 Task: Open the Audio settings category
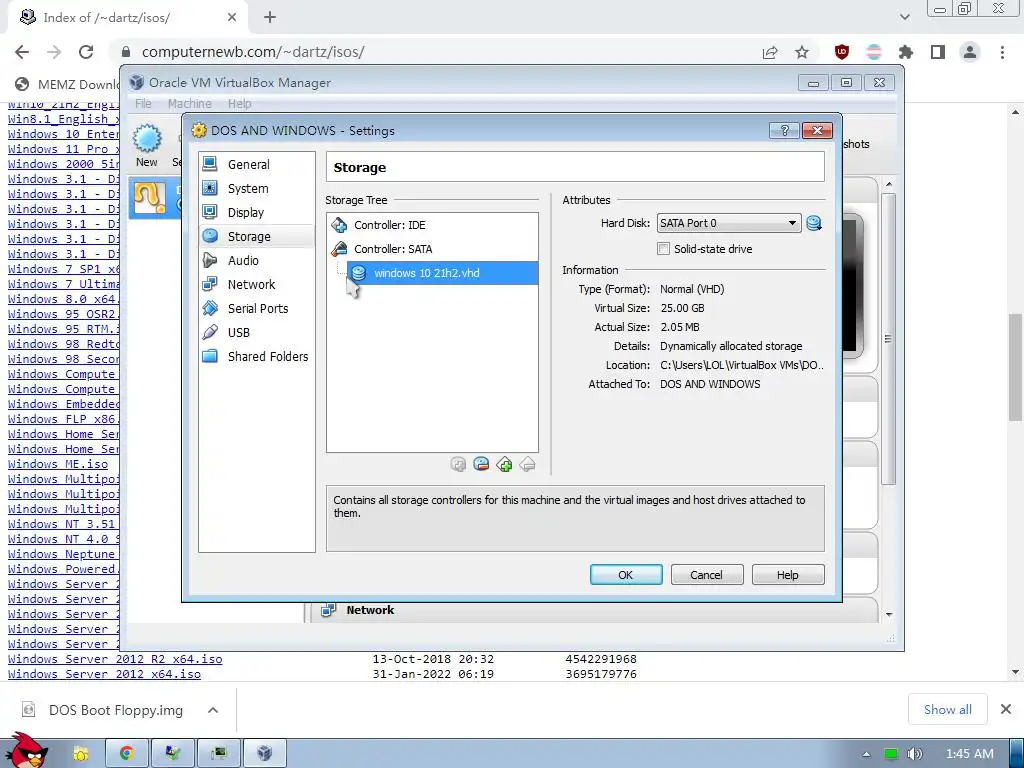click(x=257, y=261)
